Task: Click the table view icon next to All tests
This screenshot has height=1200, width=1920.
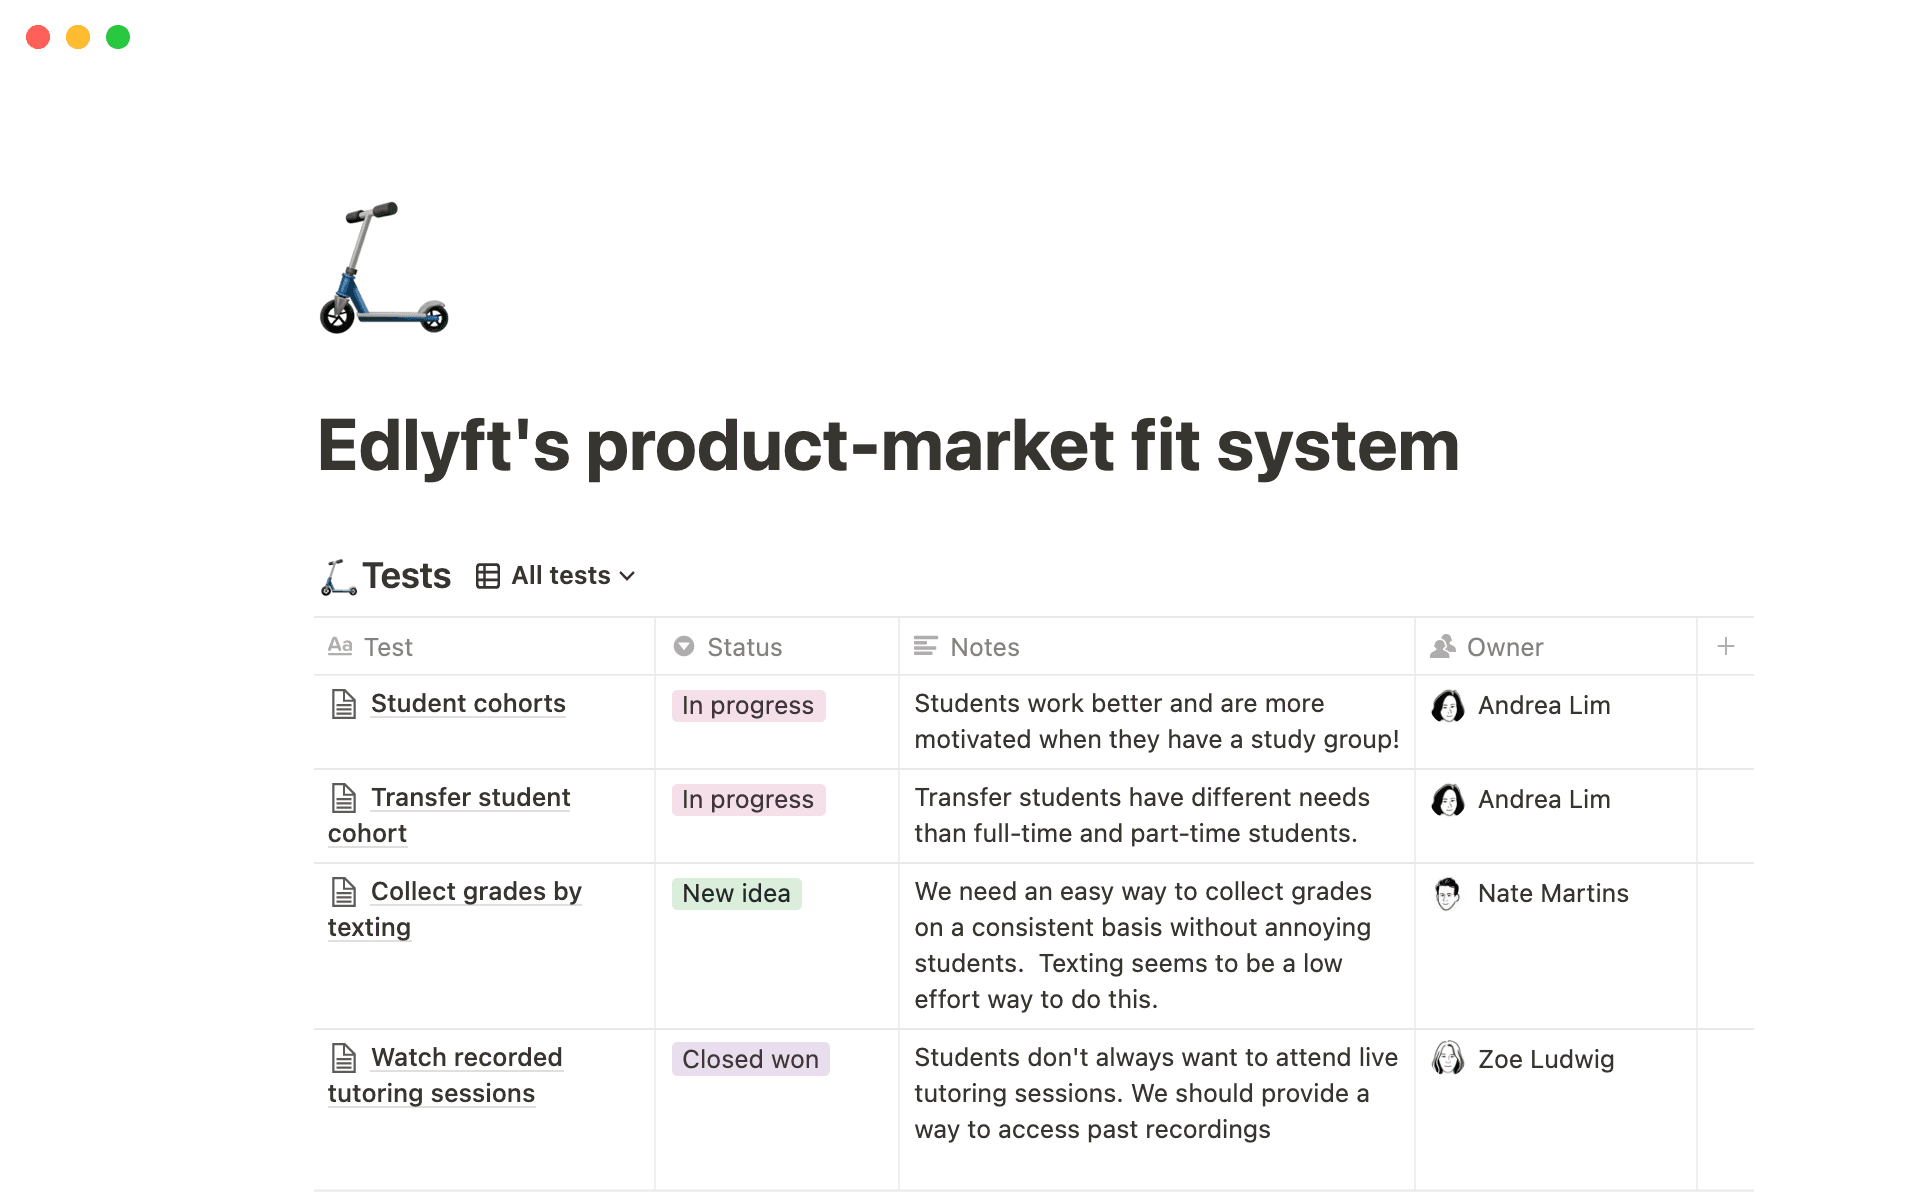Action: (487, 575)
